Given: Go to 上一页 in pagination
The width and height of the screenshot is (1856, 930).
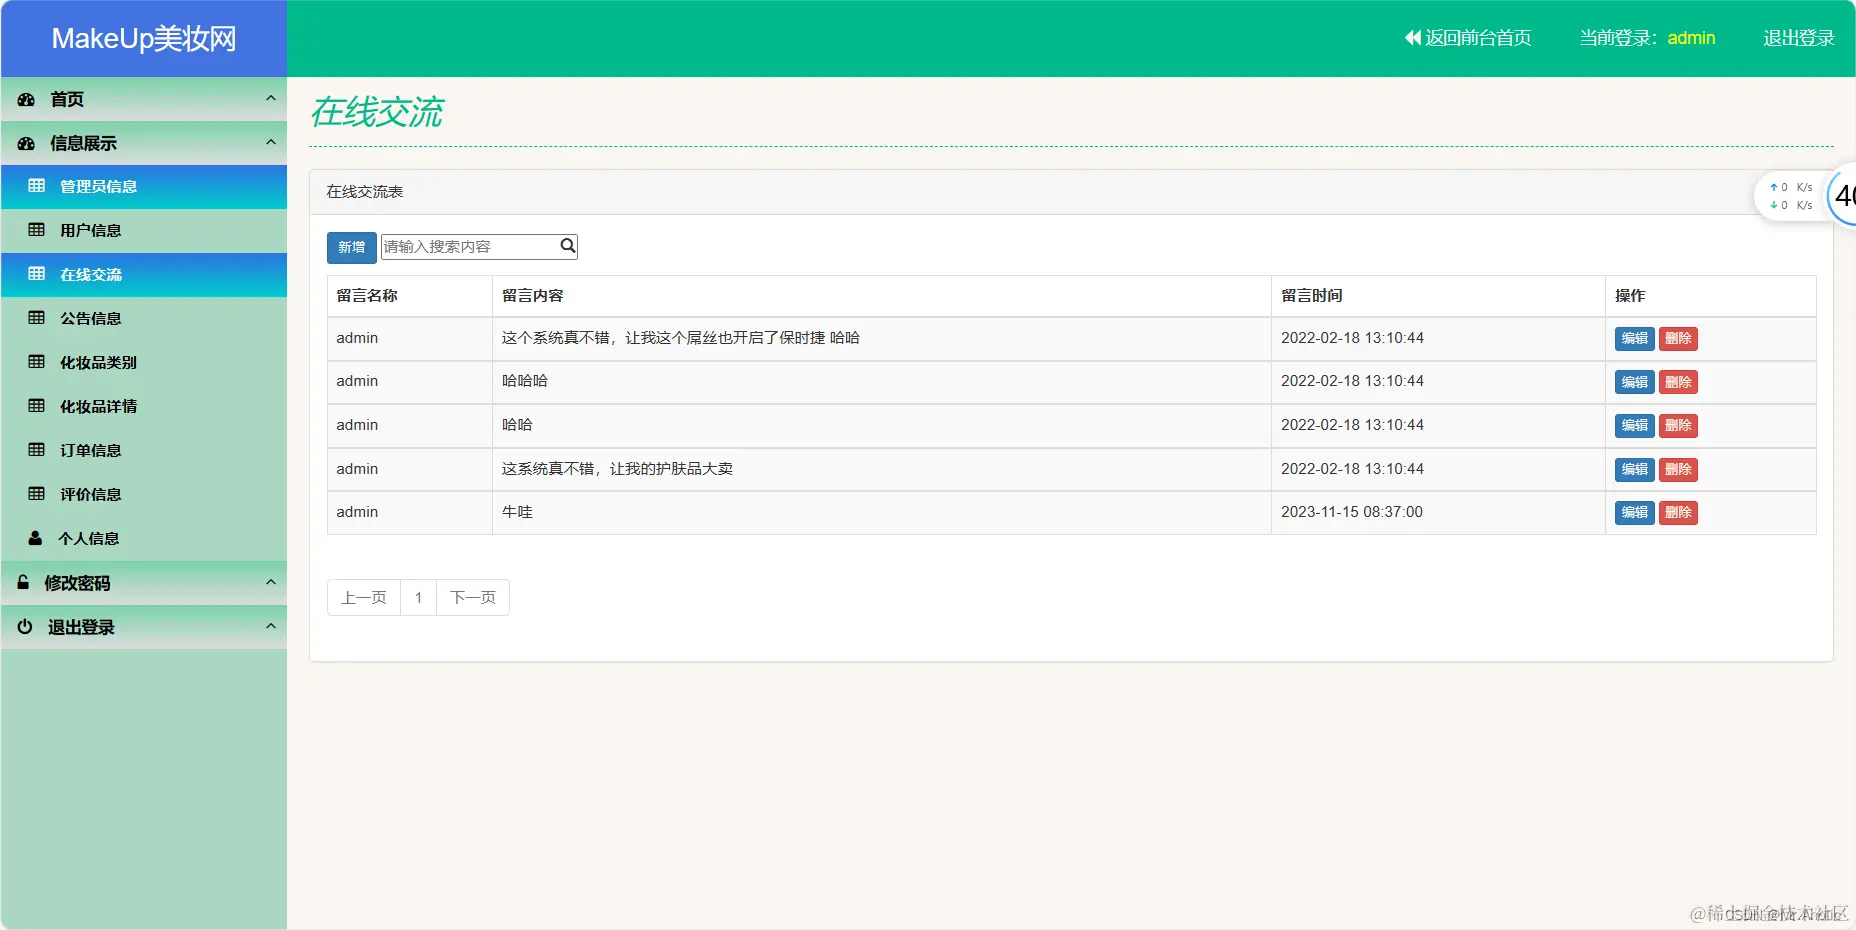Looking at the screenshot, I should click(x=364, y=598).
